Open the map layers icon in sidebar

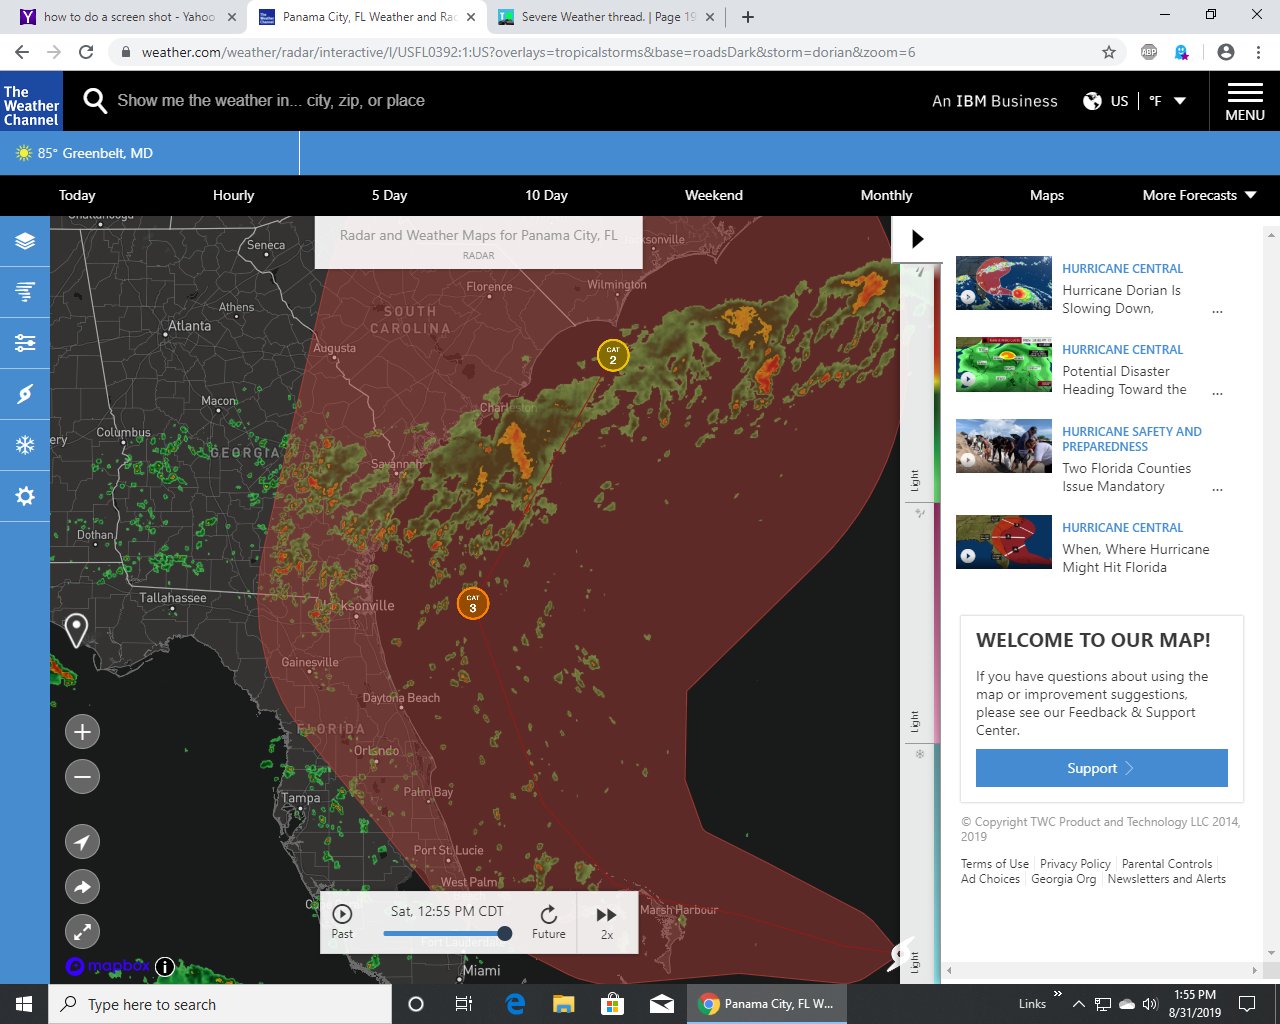coord(25,241)
